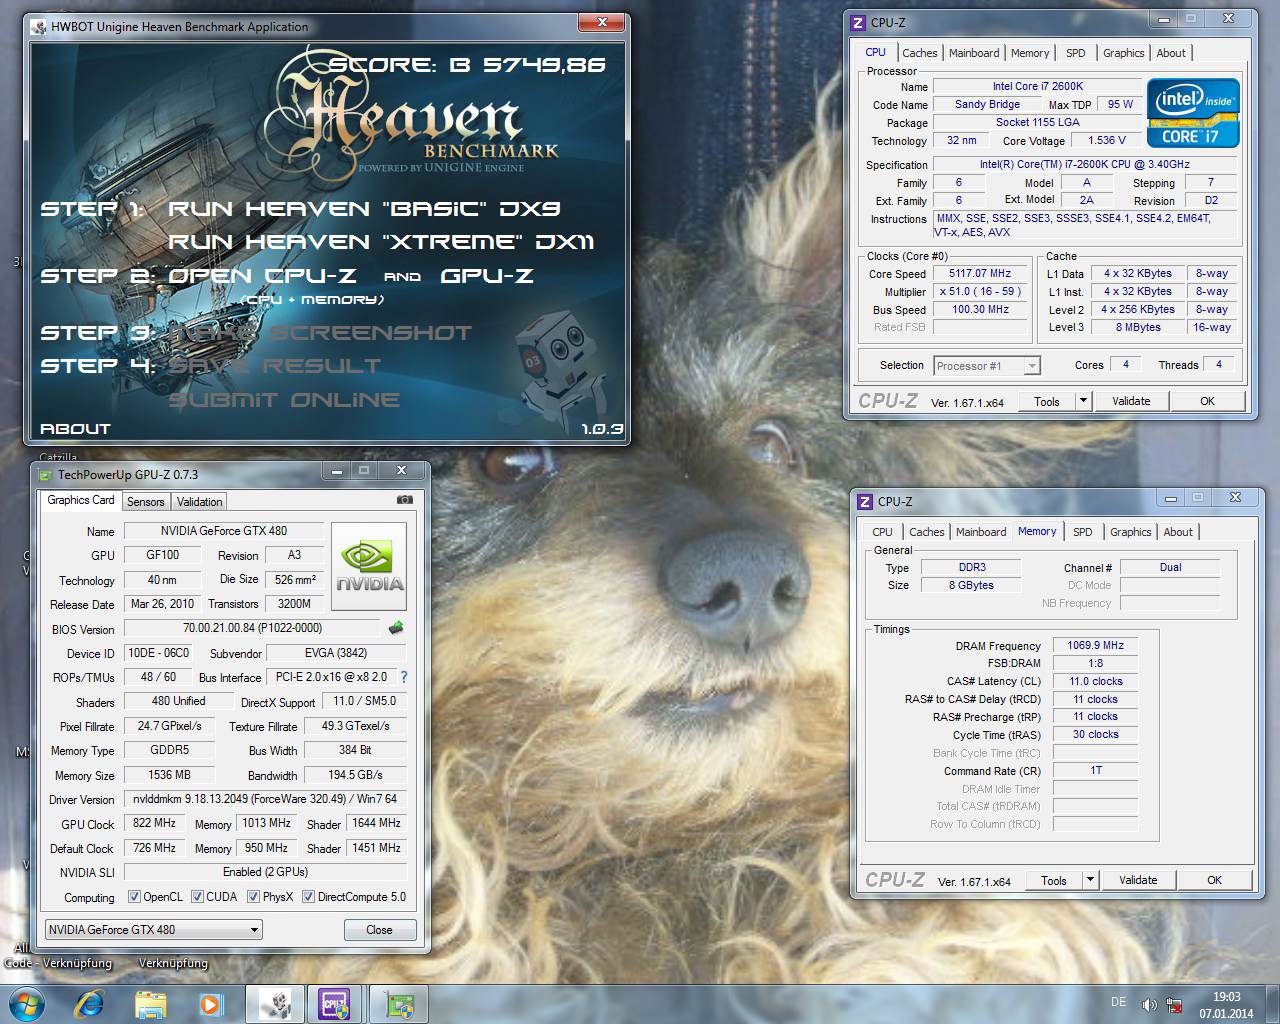Click About in Heaven Benchmark window

point(75,429)
